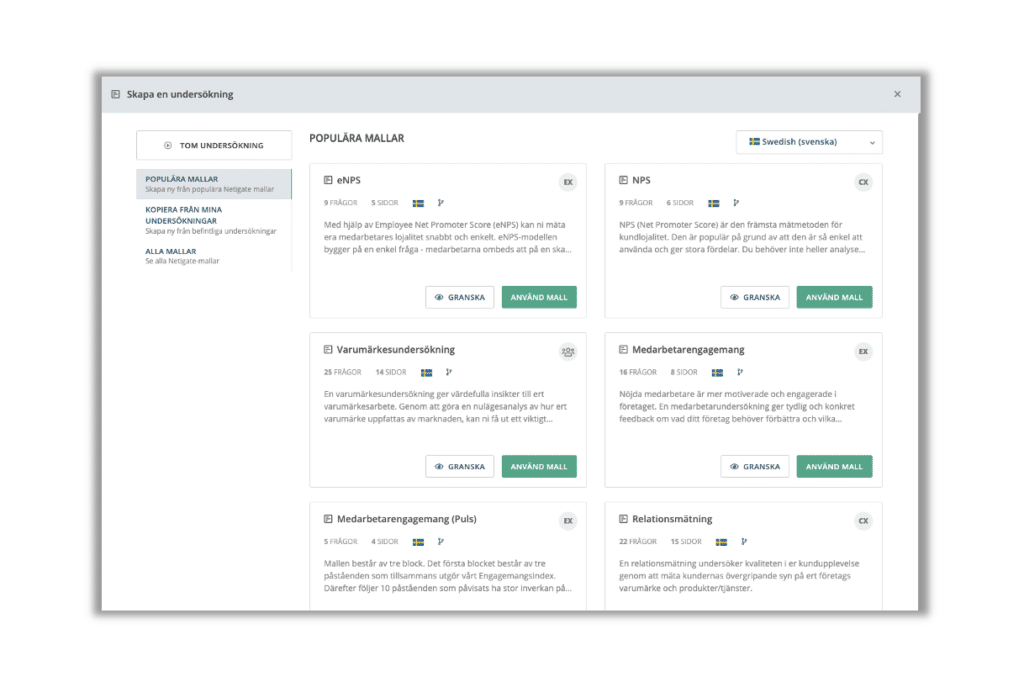Click '25 FRÅGOR' on Varumärkesundersökning card

pyautogui.click(x=342, y=372)
